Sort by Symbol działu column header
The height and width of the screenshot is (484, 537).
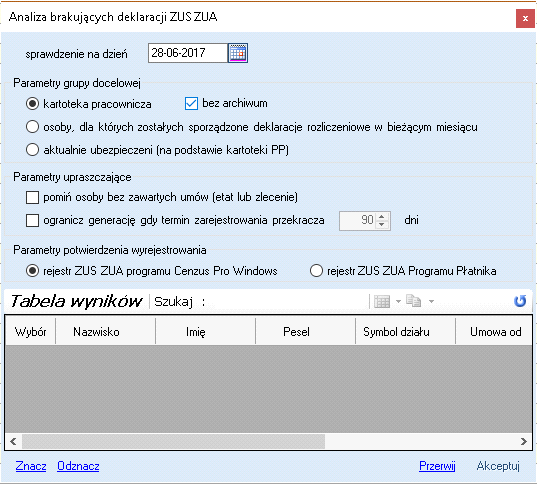pyautogui.click(x=405, y=331)
